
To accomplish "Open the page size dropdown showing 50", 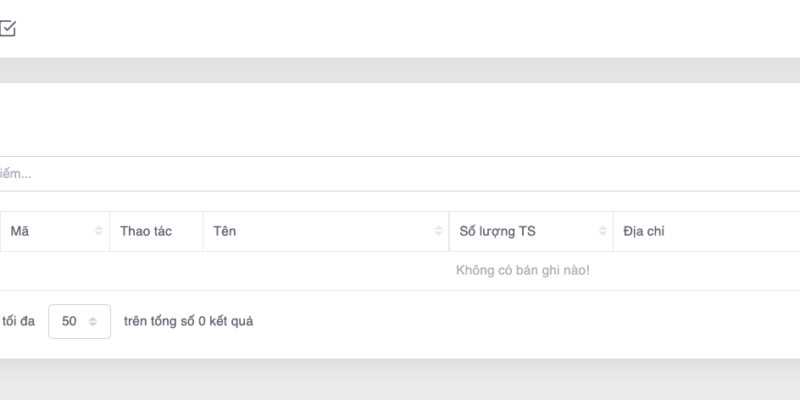I will [x=79, y=322].
